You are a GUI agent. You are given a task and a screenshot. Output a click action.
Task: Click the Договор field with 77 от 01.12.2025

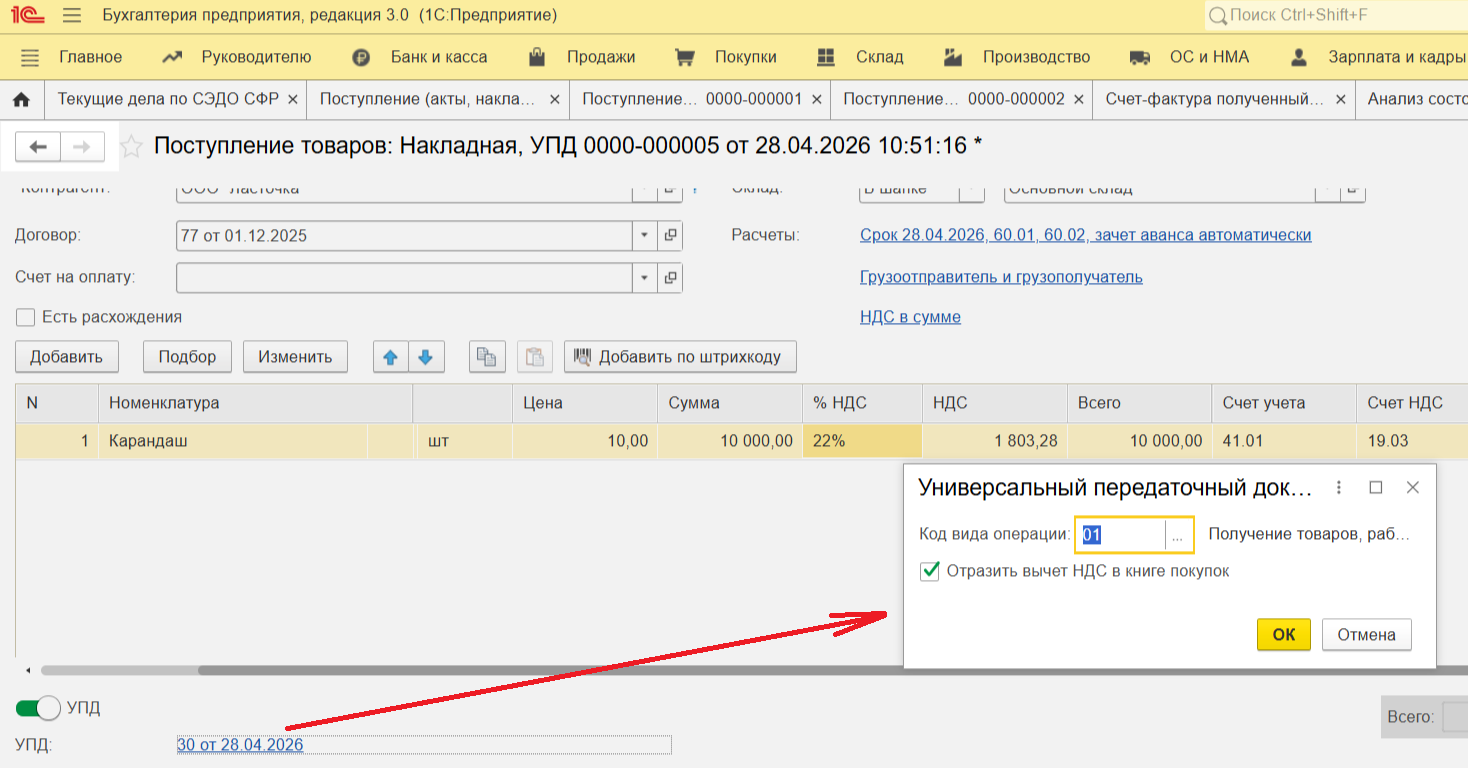tap(404, 236)
